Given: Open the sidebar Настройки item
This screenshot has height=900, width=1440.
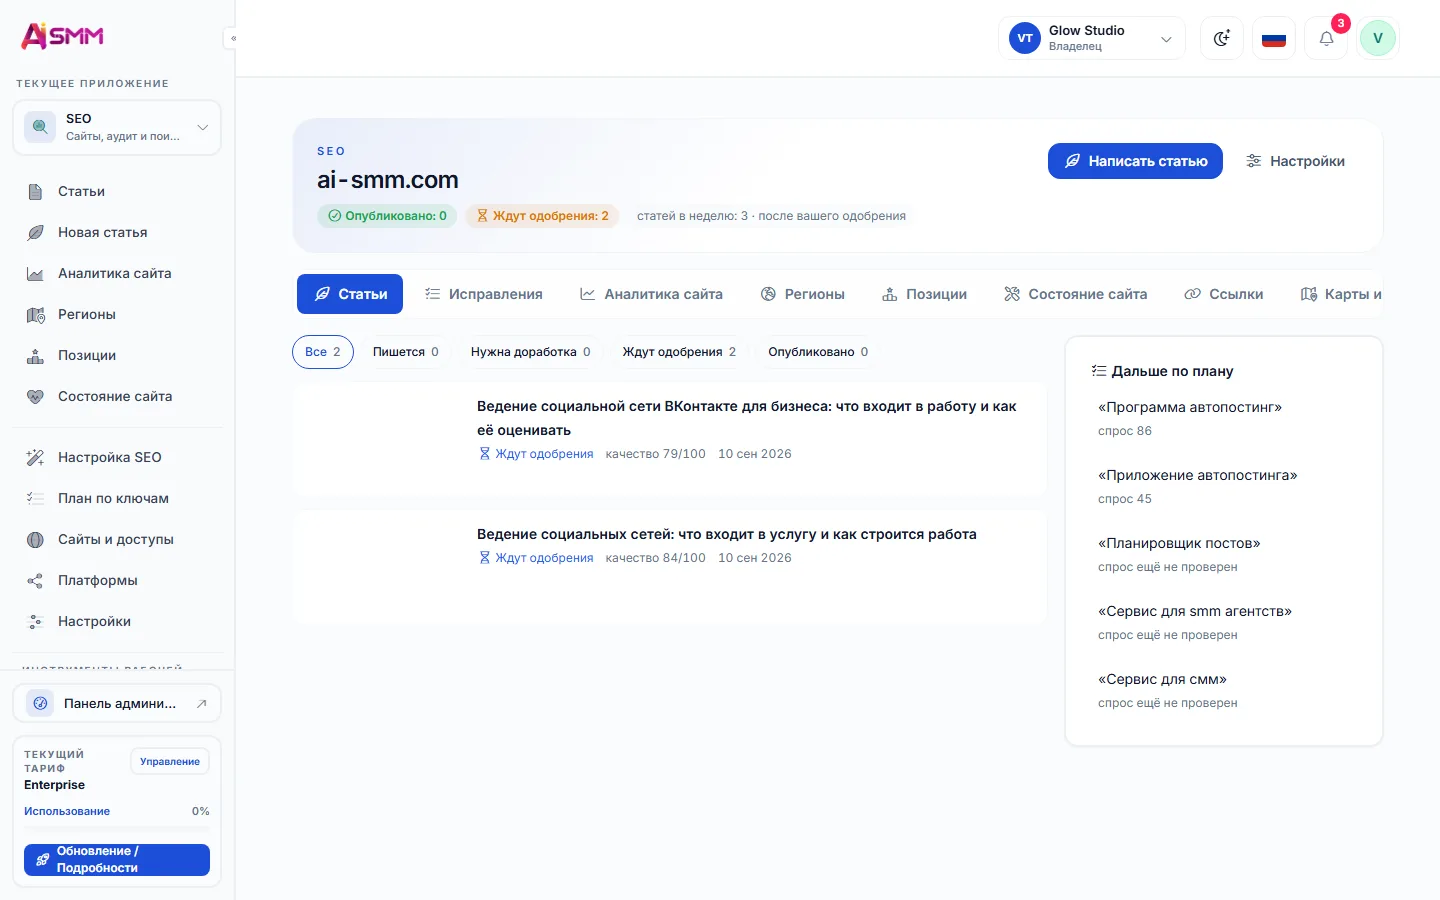Looking at the screenshot, I should coord(117,621).
